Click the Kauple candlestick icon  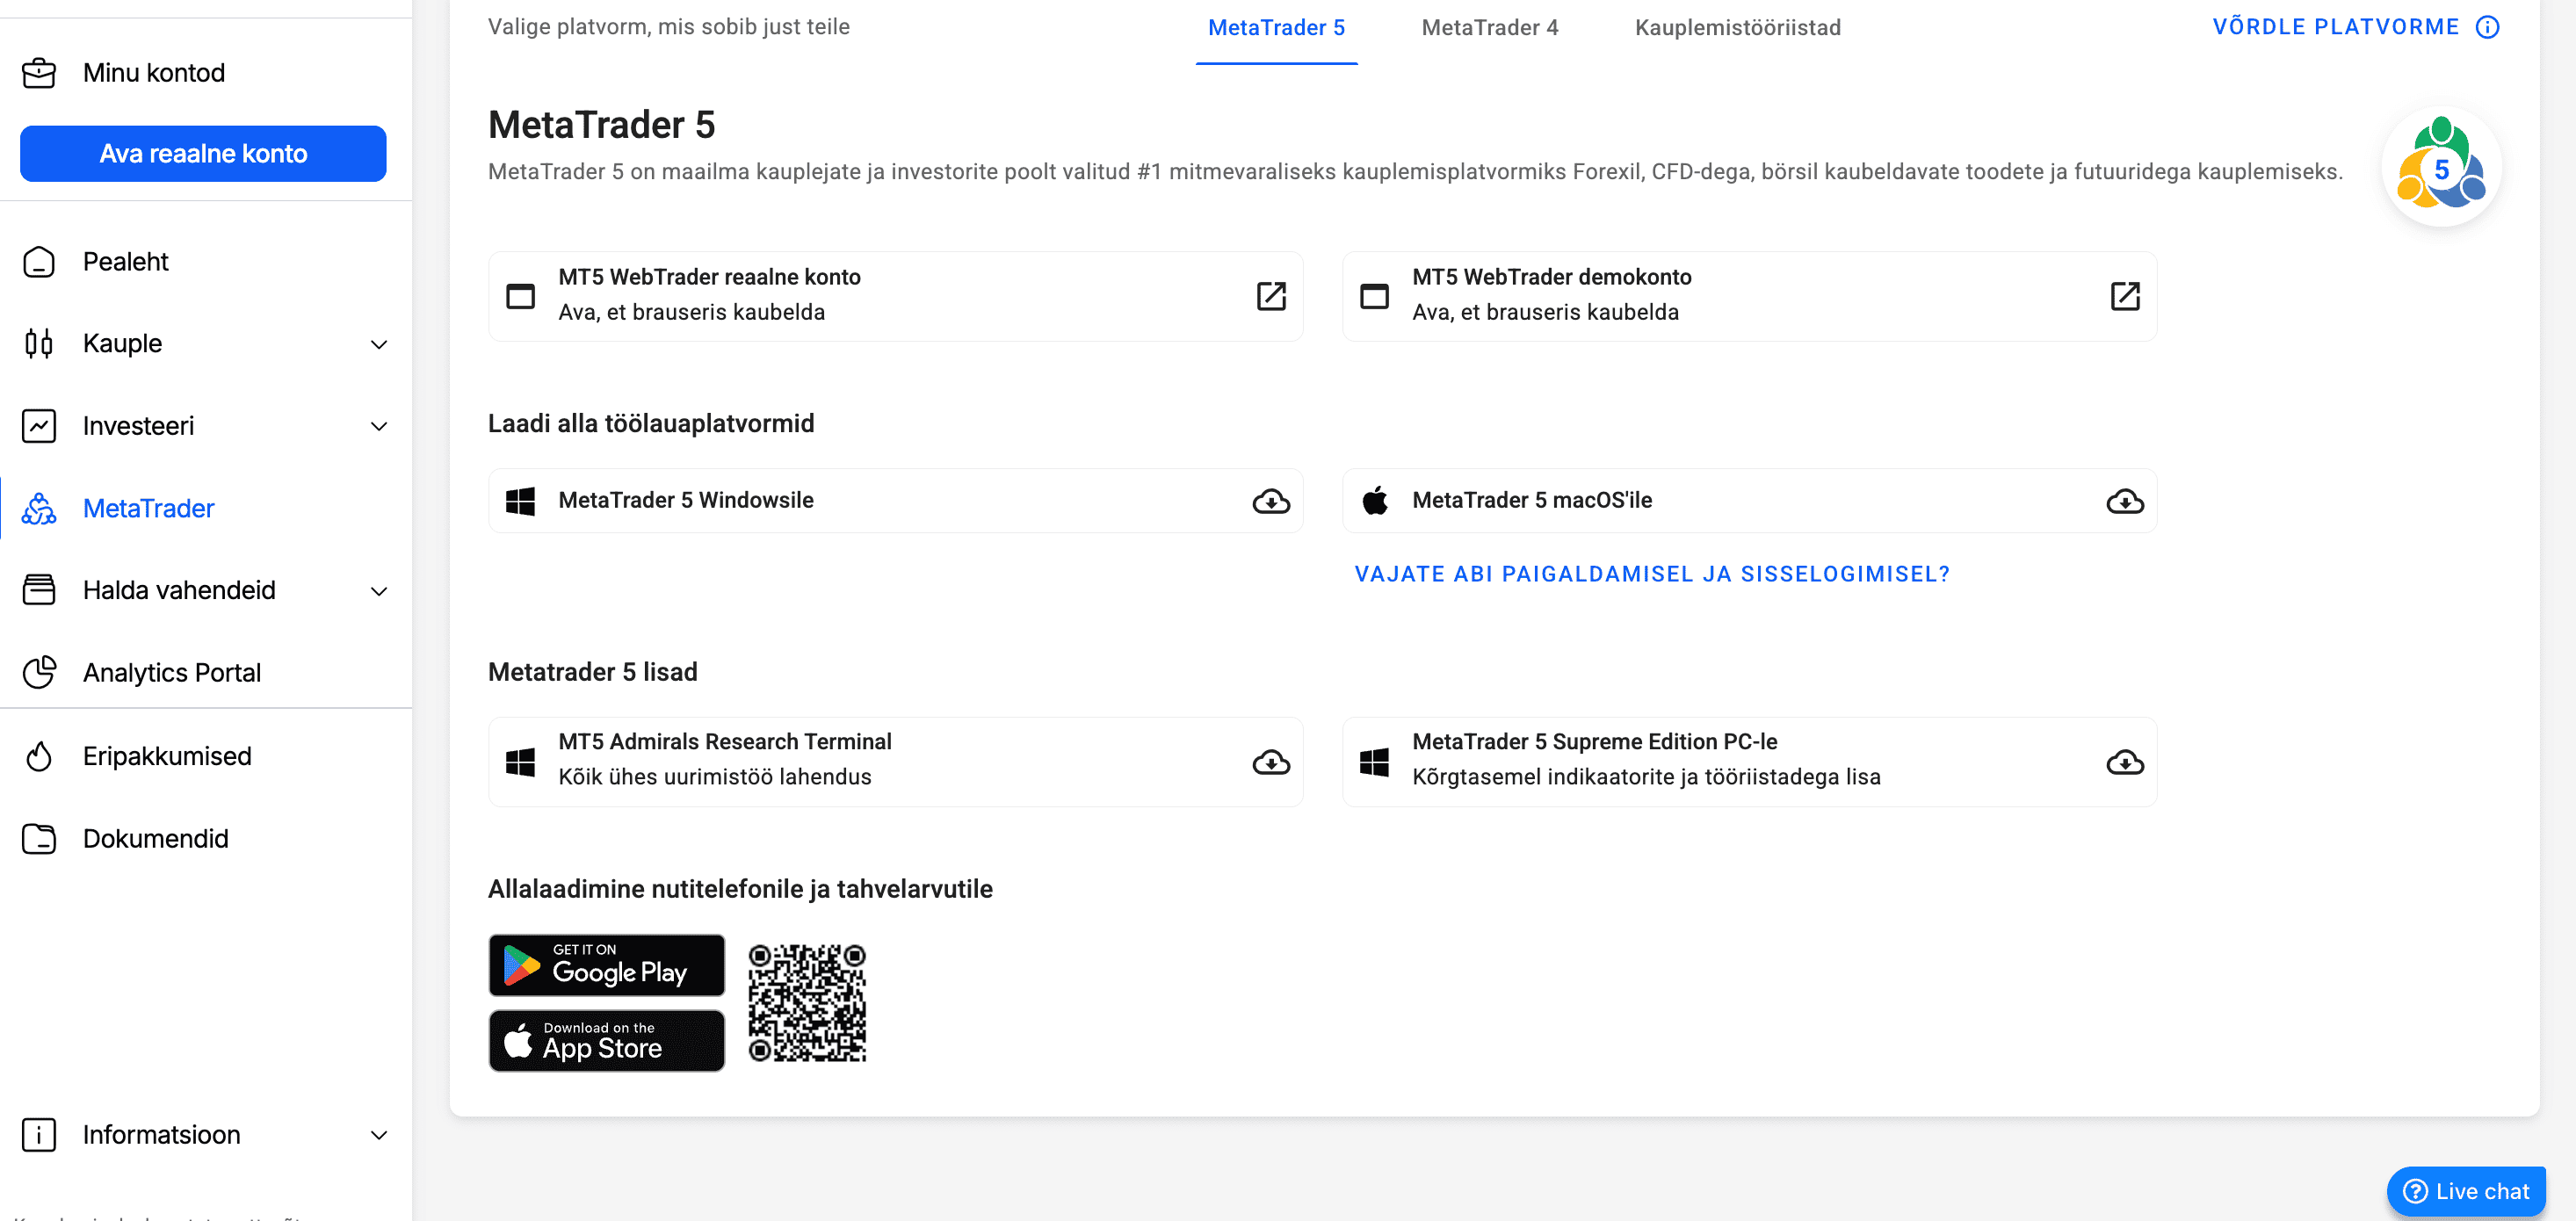coord(39,344)
